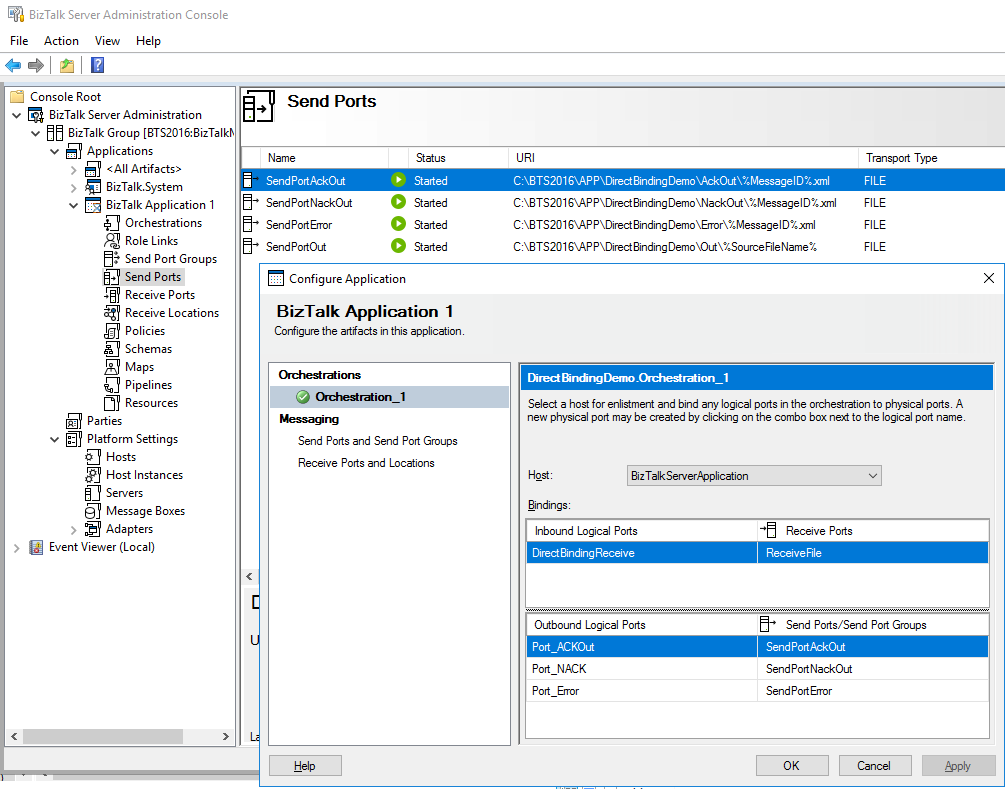Viewport: 1005px width, 789px height.
Task: Click the tree pane scroll right arrow
Action: click(x=226, y=736)
